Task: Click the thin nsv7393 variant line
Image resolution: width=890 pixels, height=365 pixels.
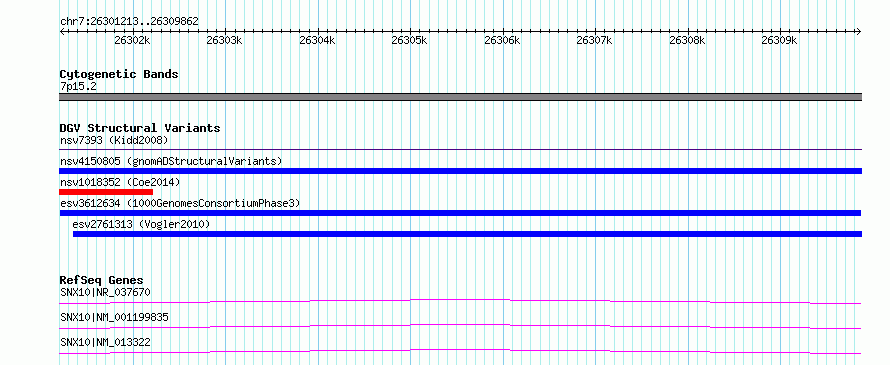Action: click(461, 149)
